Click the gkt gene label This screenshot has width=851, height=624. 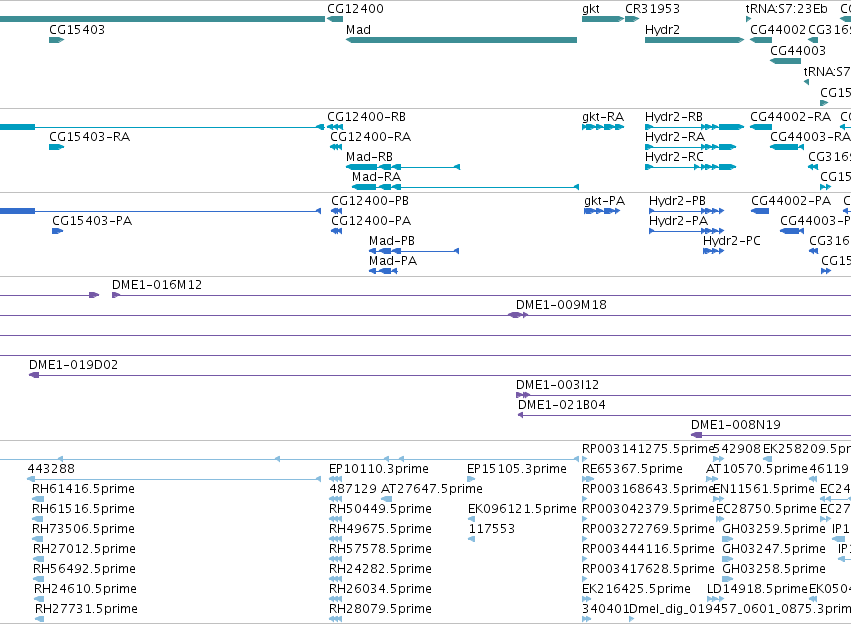point(590,9)
